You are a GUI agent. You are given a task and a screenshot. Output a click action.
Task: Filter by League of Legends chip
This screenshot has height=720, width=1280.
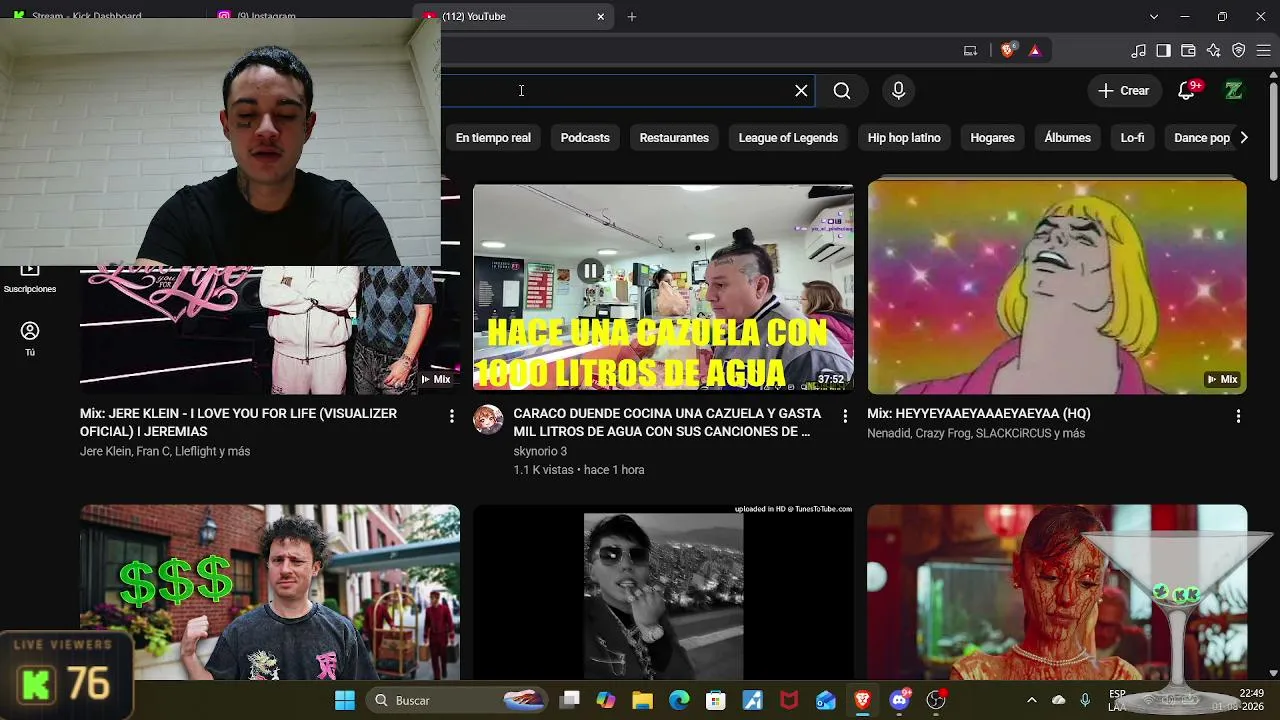(x=788, y=138)
